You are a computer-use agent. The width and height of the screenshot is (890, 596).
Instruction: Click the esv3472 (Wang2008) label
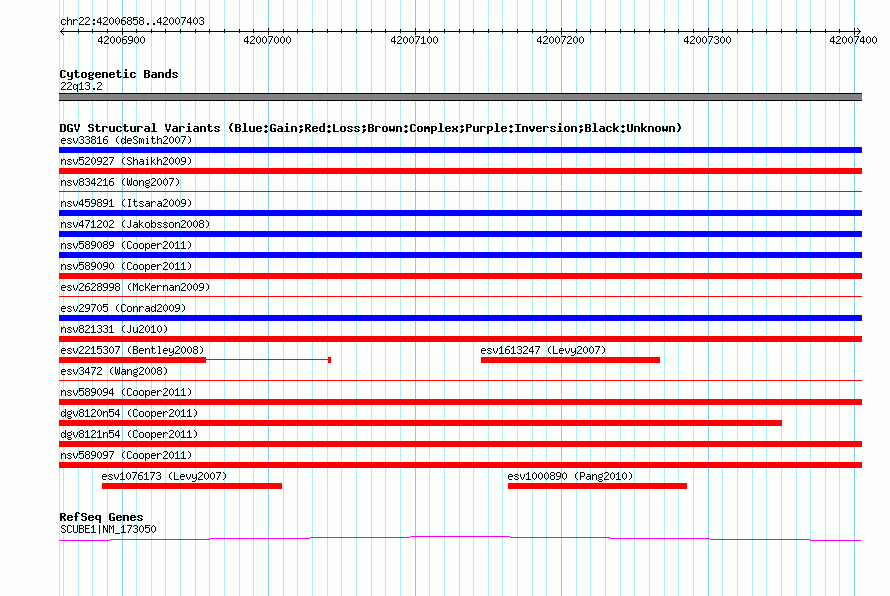coord(114,371)
